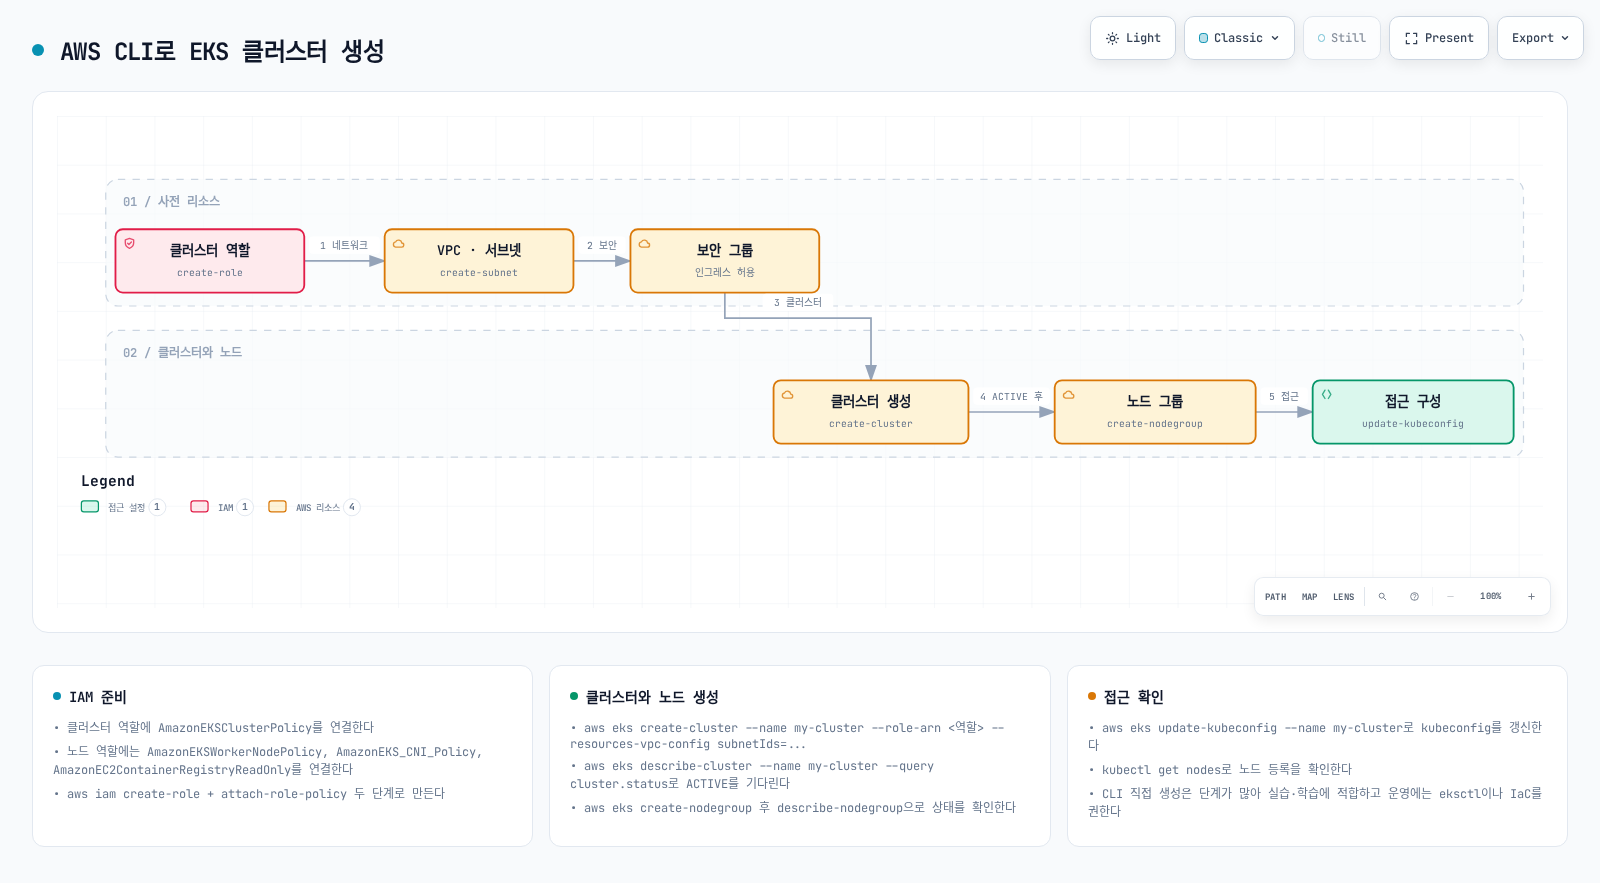The height and width of the screenshot is (883, 1600).
Task: Click the 'aws eks update-kubeconfig' line
Action: (x=1315, y=736)
